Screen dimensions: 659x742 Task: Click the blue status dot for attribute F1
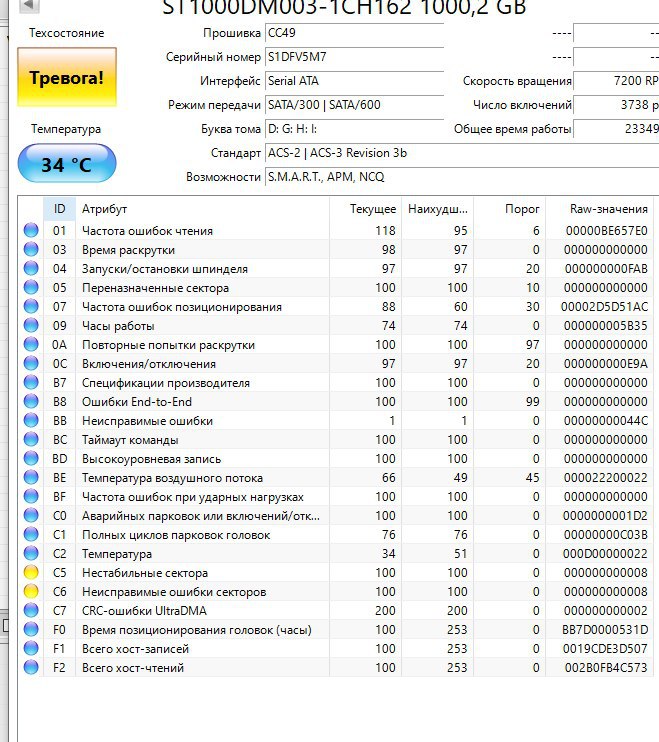pos(31,648)
